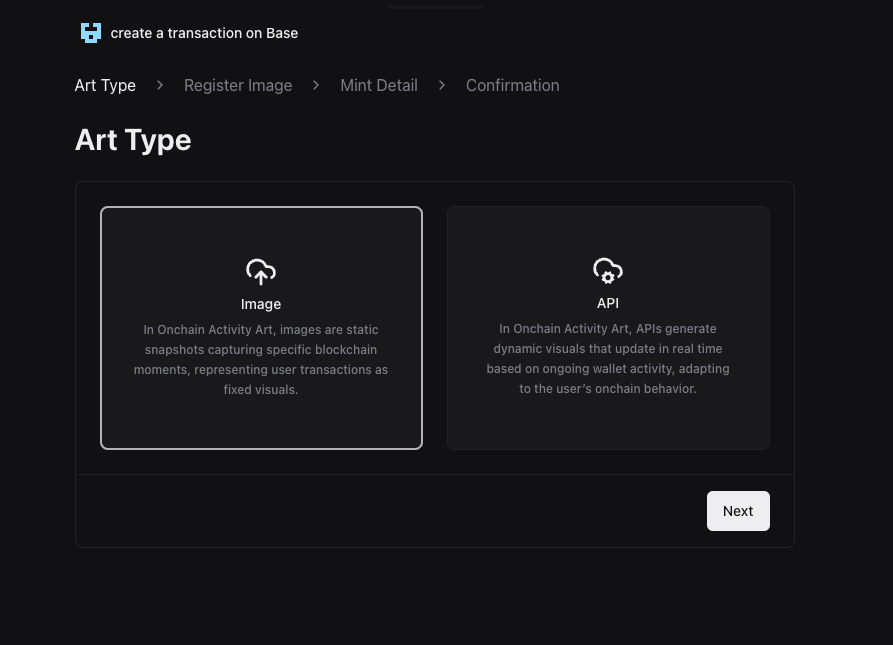Jump to the Mint Detail step
893x645 pixels.
(379, 86)
